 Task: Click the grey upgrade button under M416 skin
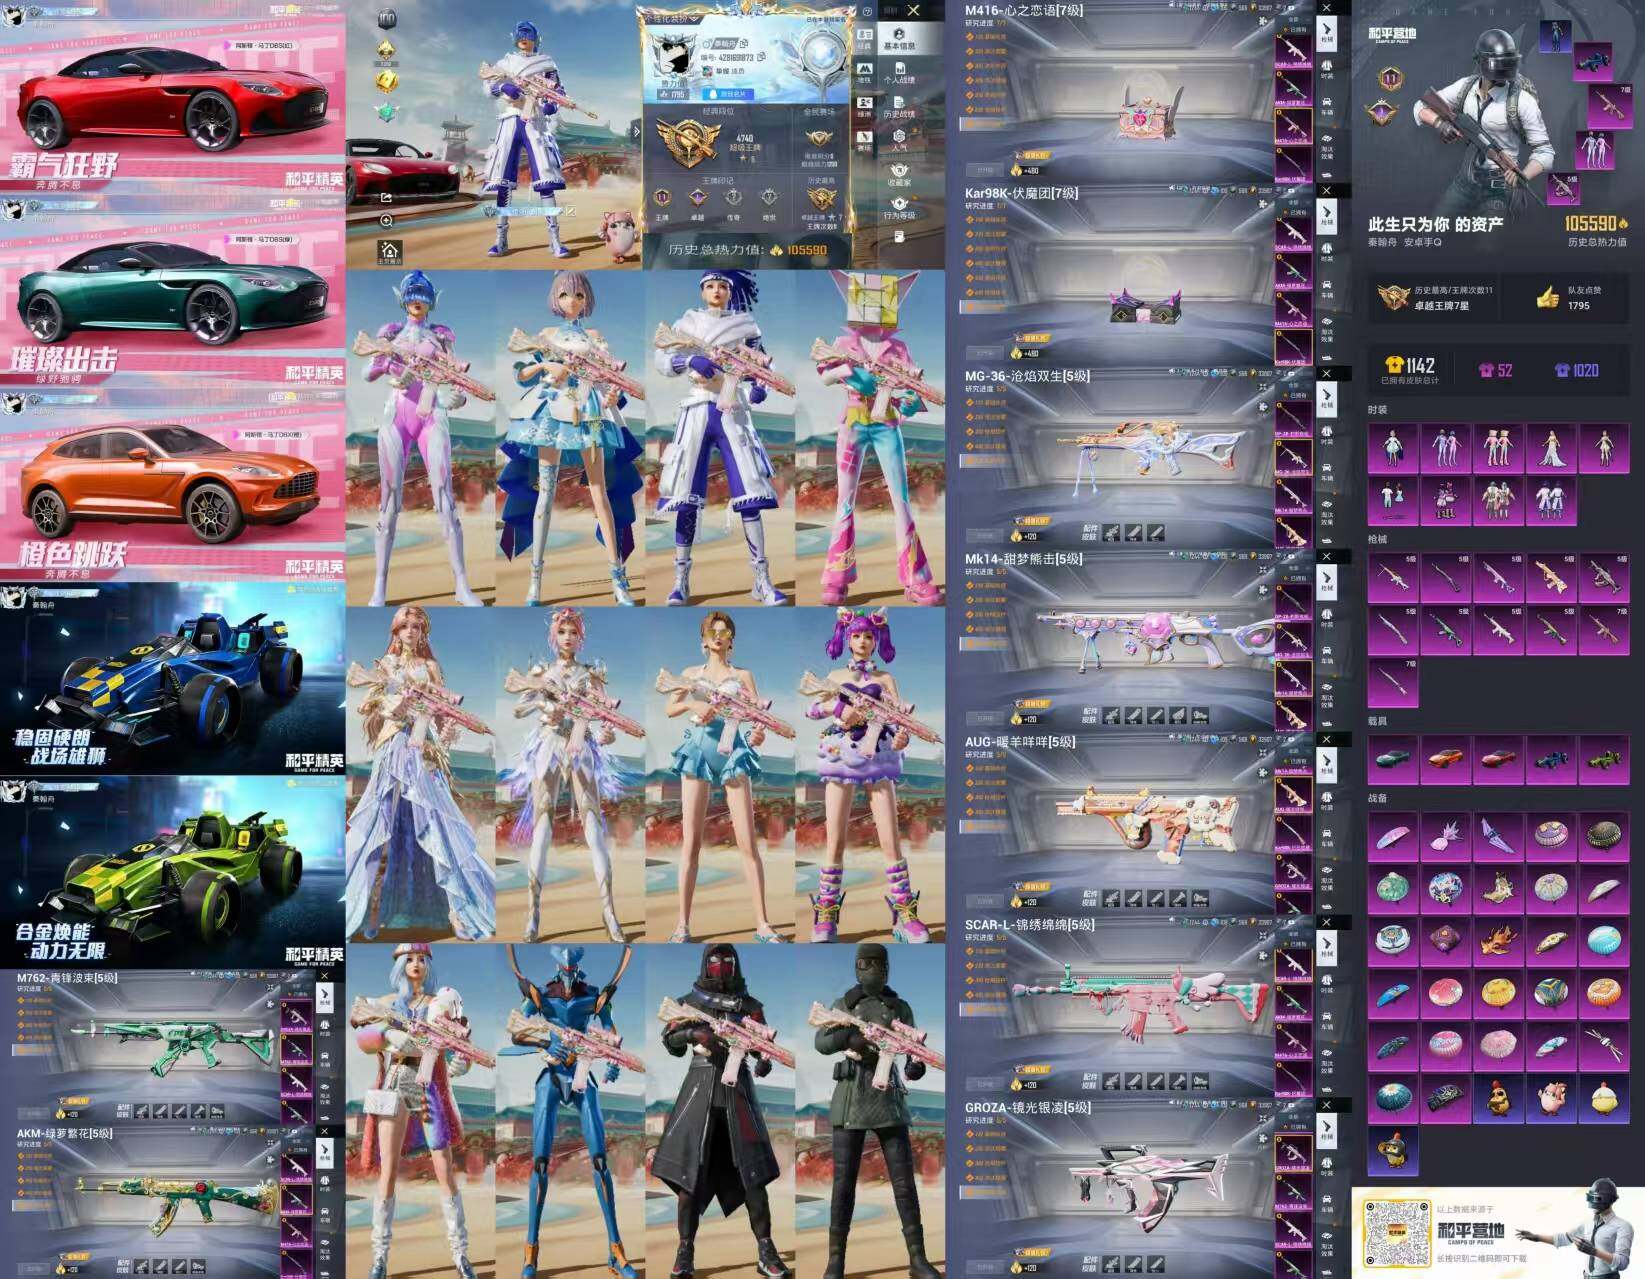pos(985,171)
